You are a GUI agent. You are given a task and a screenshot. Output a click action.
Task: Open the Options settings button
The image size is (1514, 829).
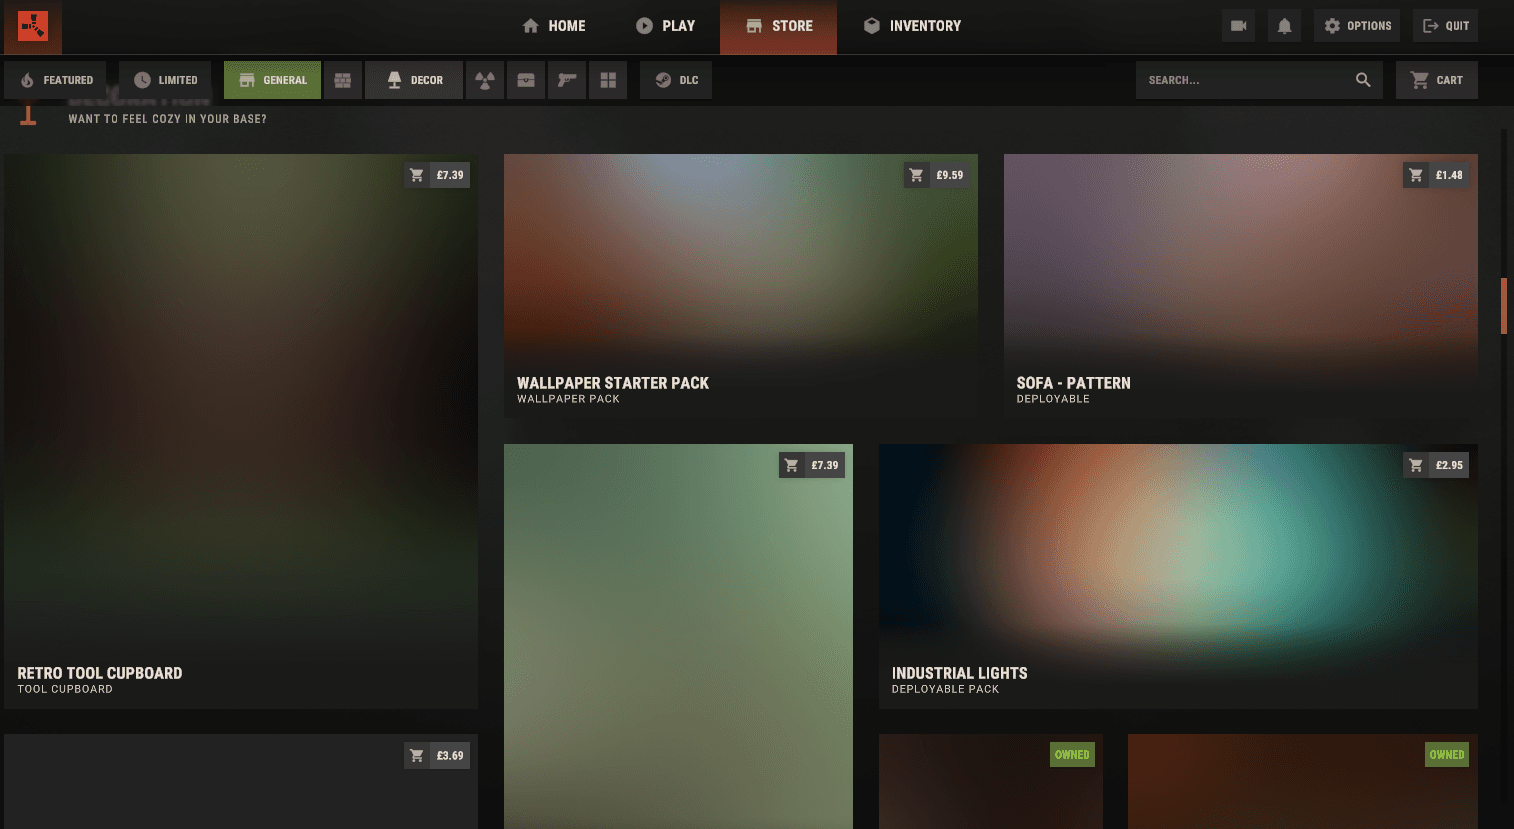coord(1357,26)
